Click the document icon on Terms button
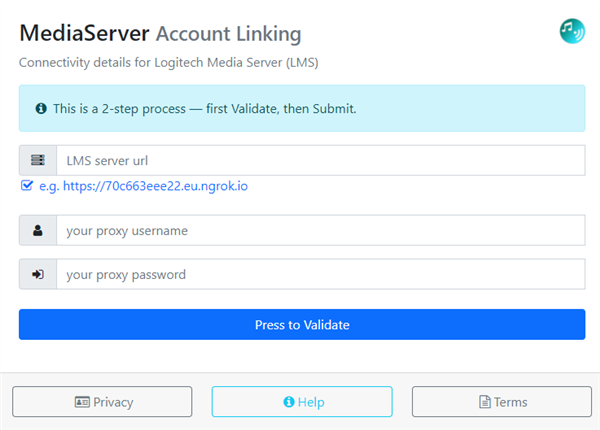Image resolution: width=600 pixels, height=430 pixels. tap(484, 402)
